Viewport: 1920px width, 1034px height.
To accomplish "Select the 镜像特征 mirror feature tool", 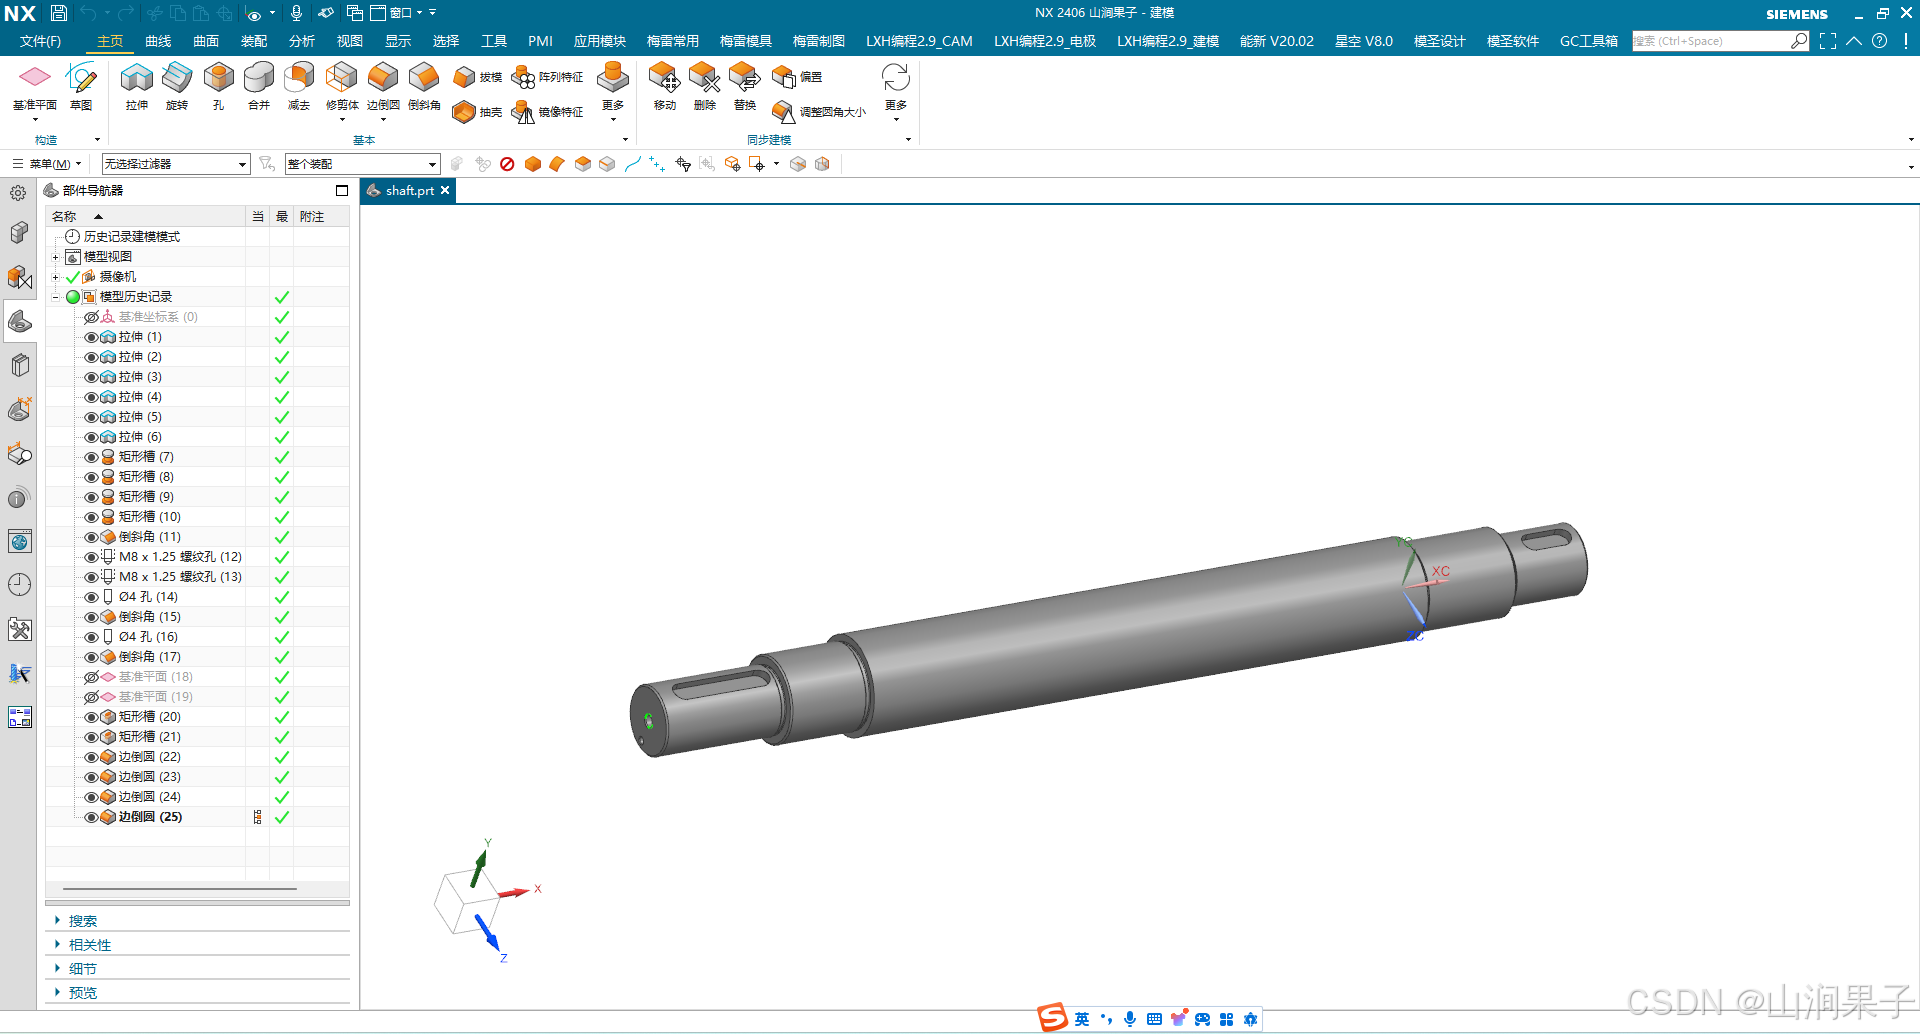I will coord(547,112).
